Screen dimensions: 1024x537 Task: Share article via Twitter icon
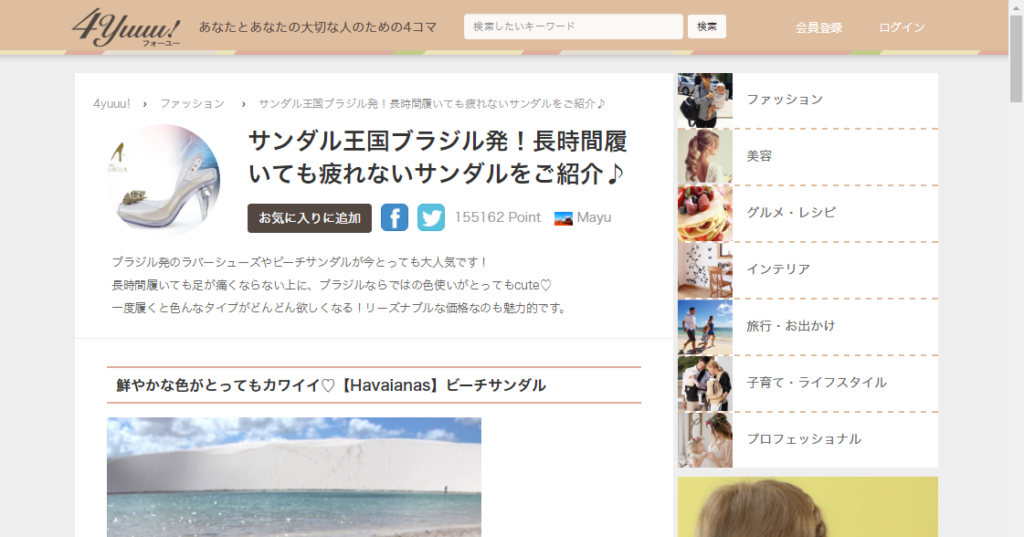[x=431, y=218]
